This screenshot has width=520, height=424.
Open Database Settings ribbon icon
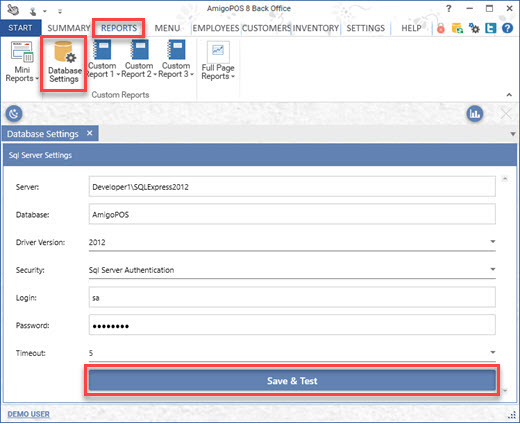click(x=65, y=52)
